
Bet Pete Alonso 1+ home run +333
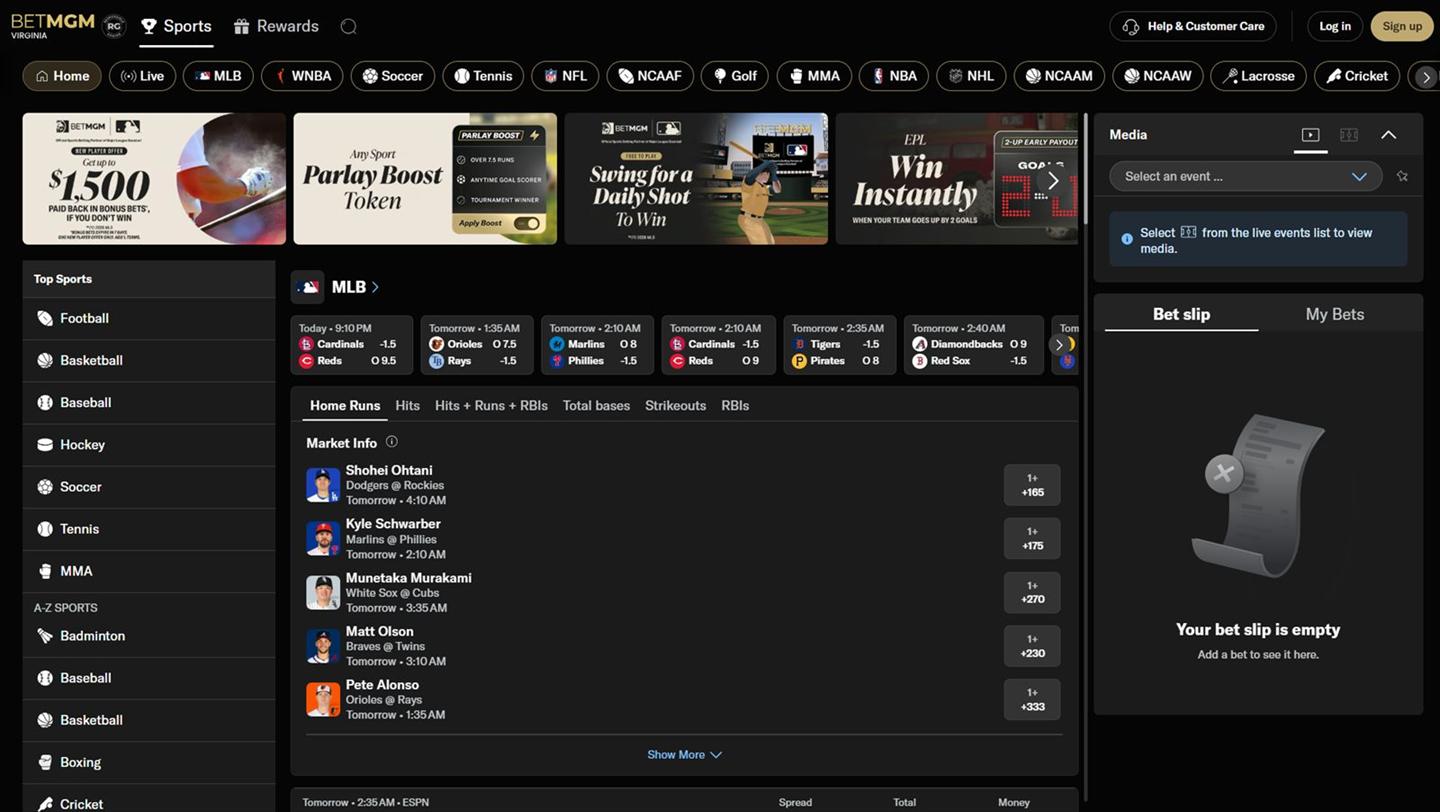click(1032, 699)
